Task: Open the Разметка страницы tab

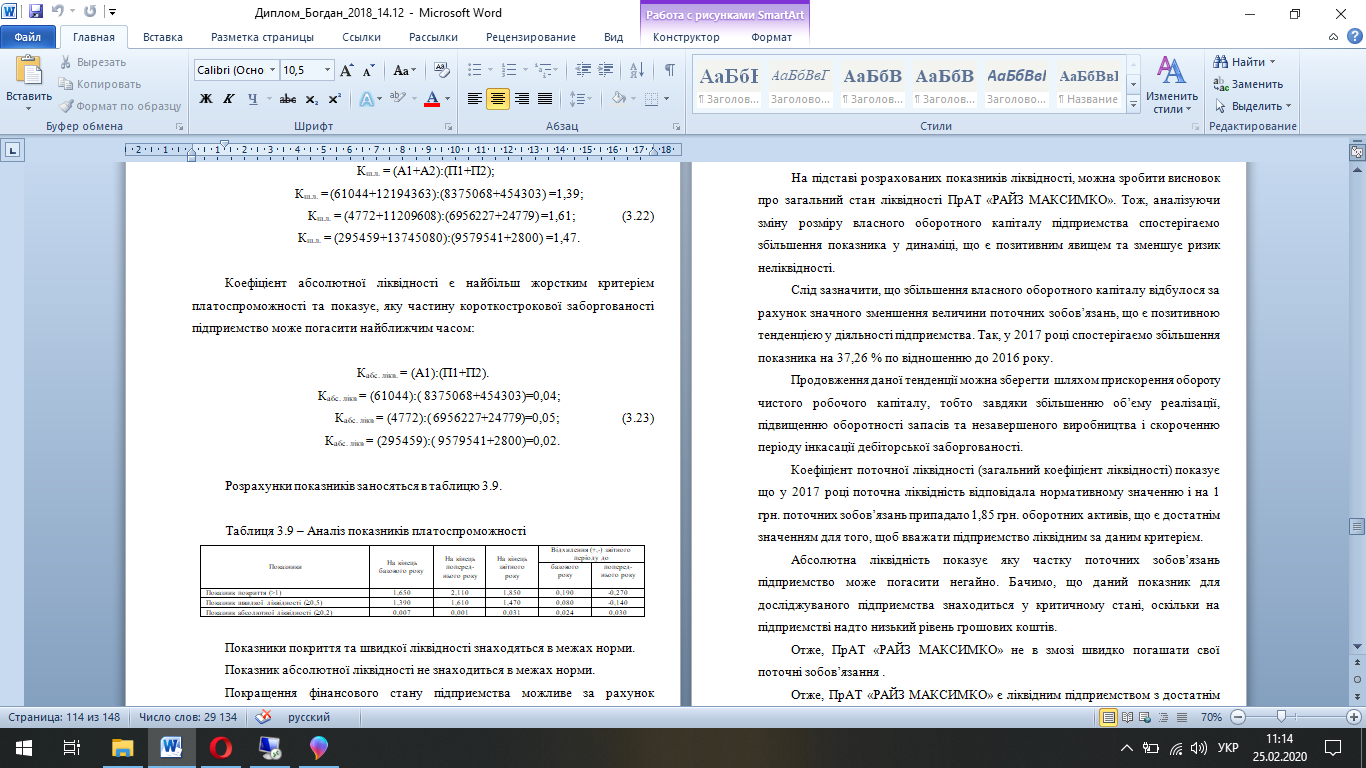Action: (x=262, y=37)
